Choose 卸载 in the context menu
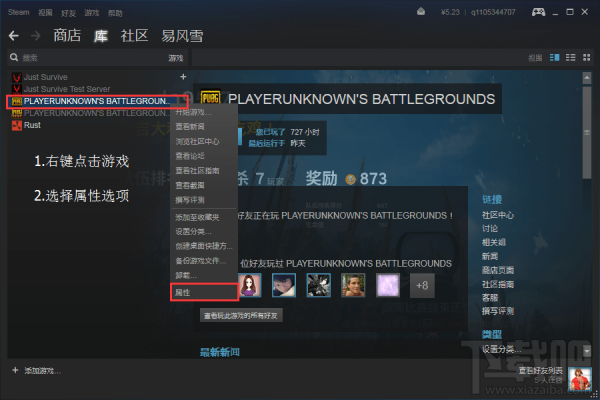 coord(204,276)
